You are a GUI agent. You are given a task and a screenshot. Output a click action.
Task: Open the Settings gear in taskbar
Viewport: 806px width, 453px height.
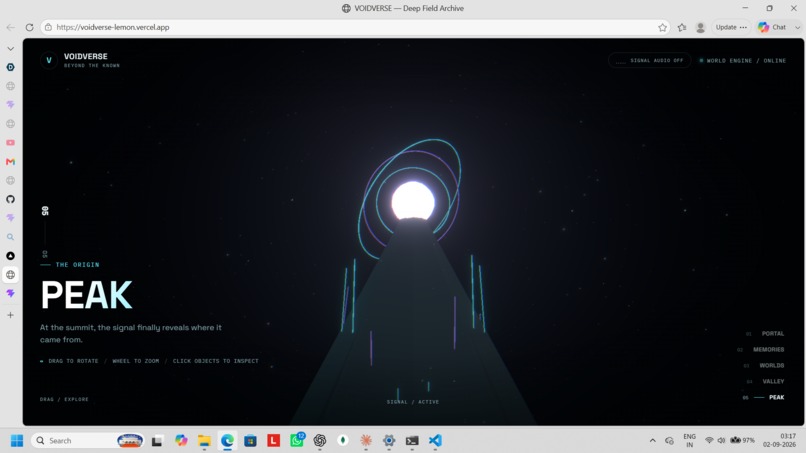click(389, 441)
